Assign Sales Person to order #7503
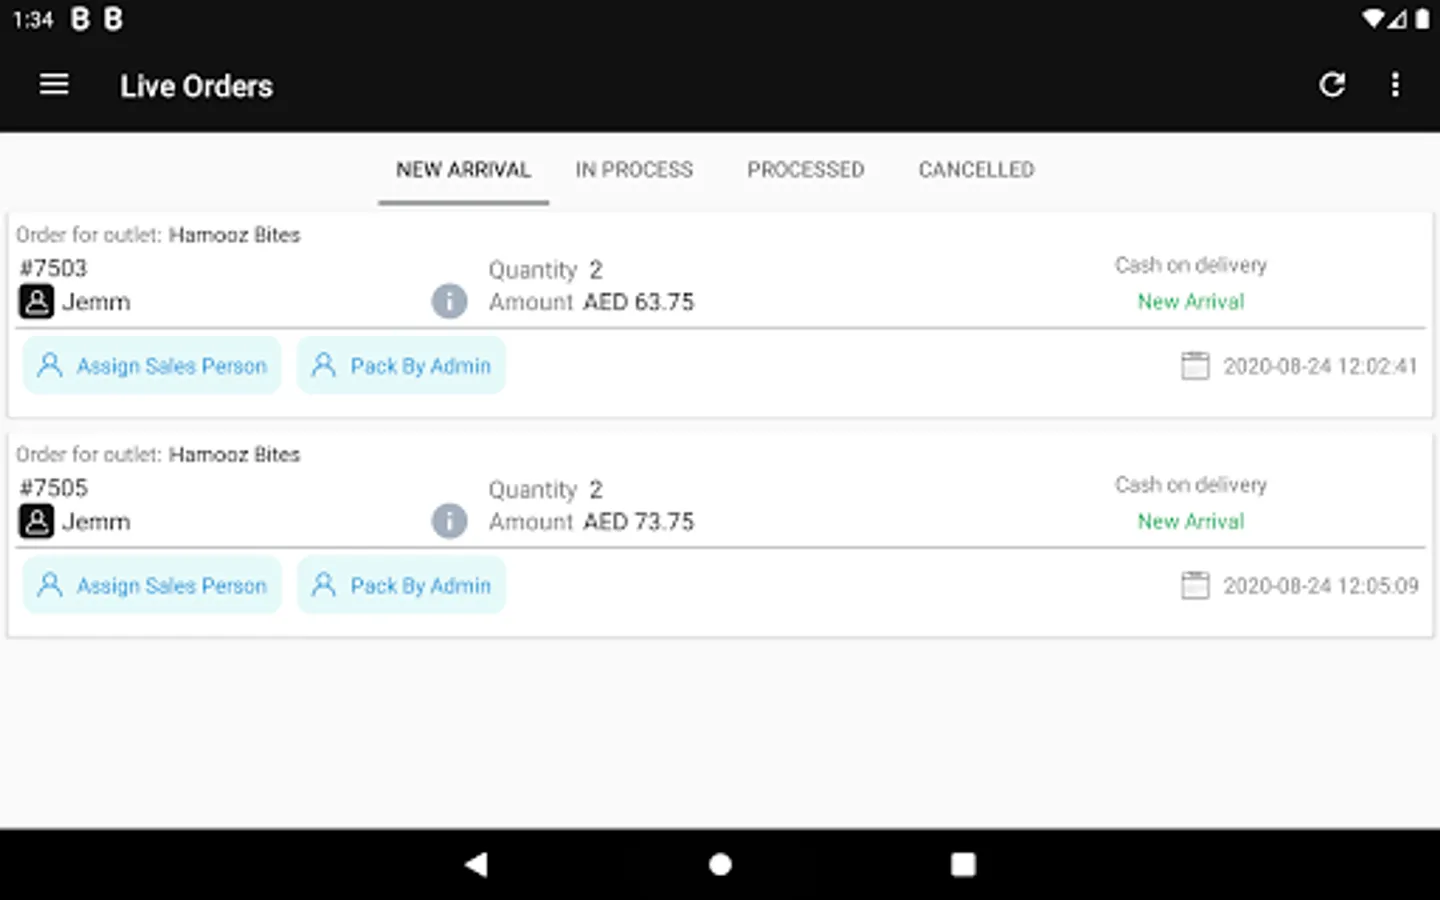Image resolution: width=1440 pixels, height=900 pixels. click(152, 366)
